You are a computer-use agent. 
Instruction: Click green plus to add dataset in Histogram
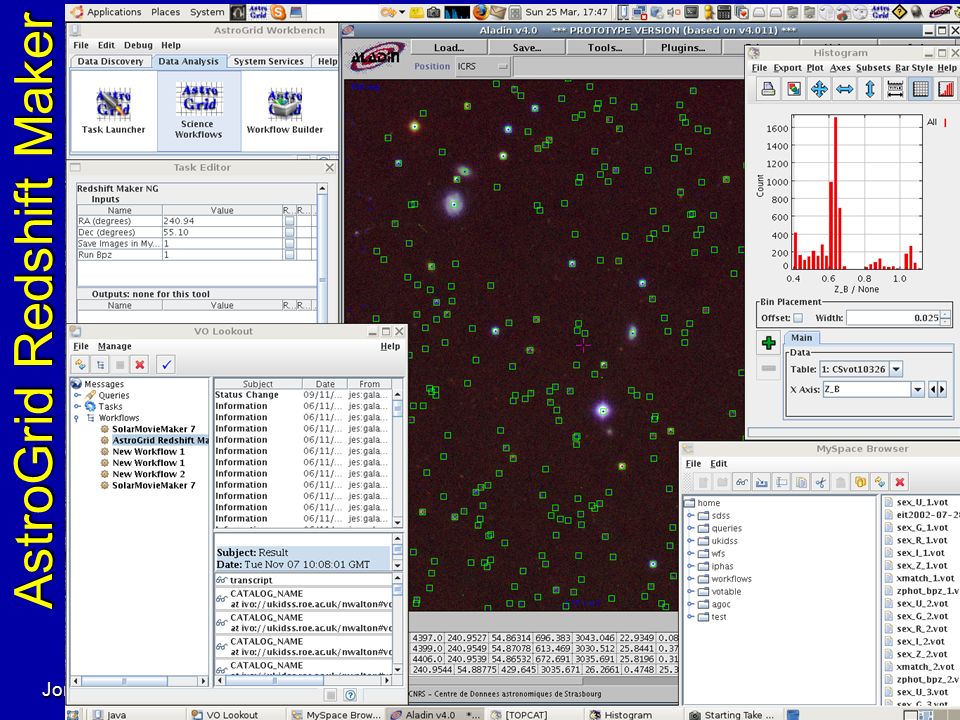click(768, 342)
